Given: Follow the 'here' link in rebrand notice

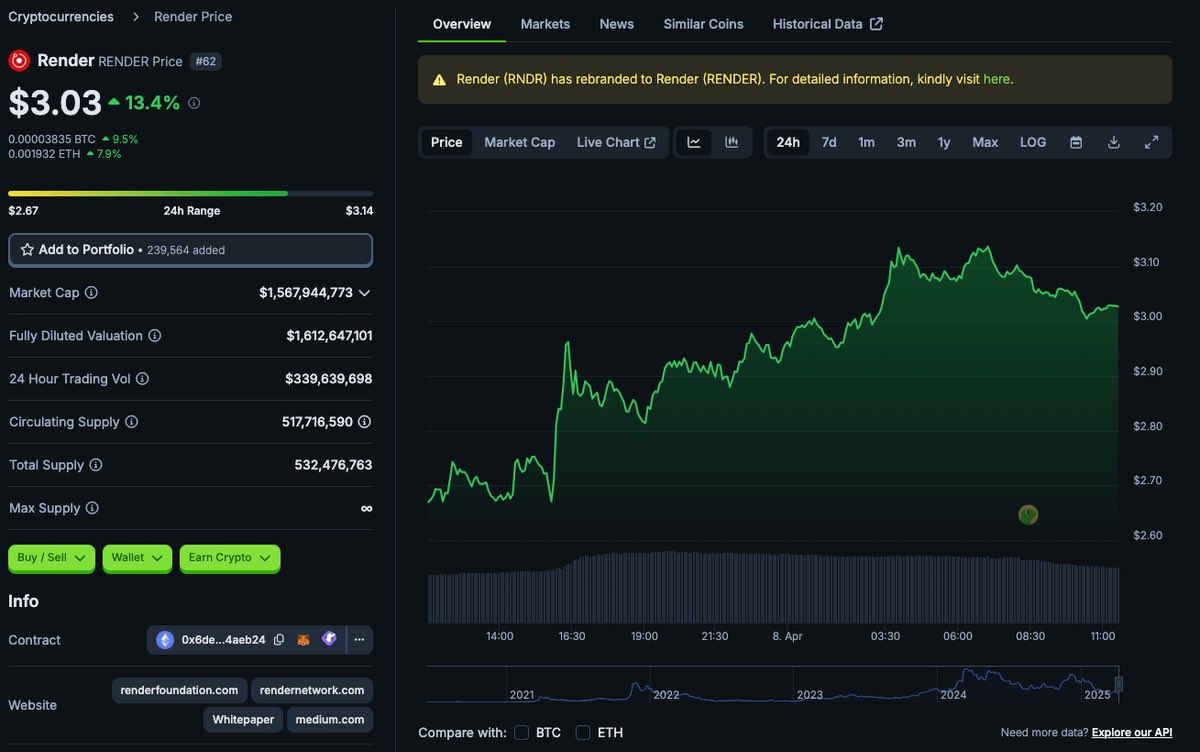Looking at the screenshot, I should tap(997, 79).
